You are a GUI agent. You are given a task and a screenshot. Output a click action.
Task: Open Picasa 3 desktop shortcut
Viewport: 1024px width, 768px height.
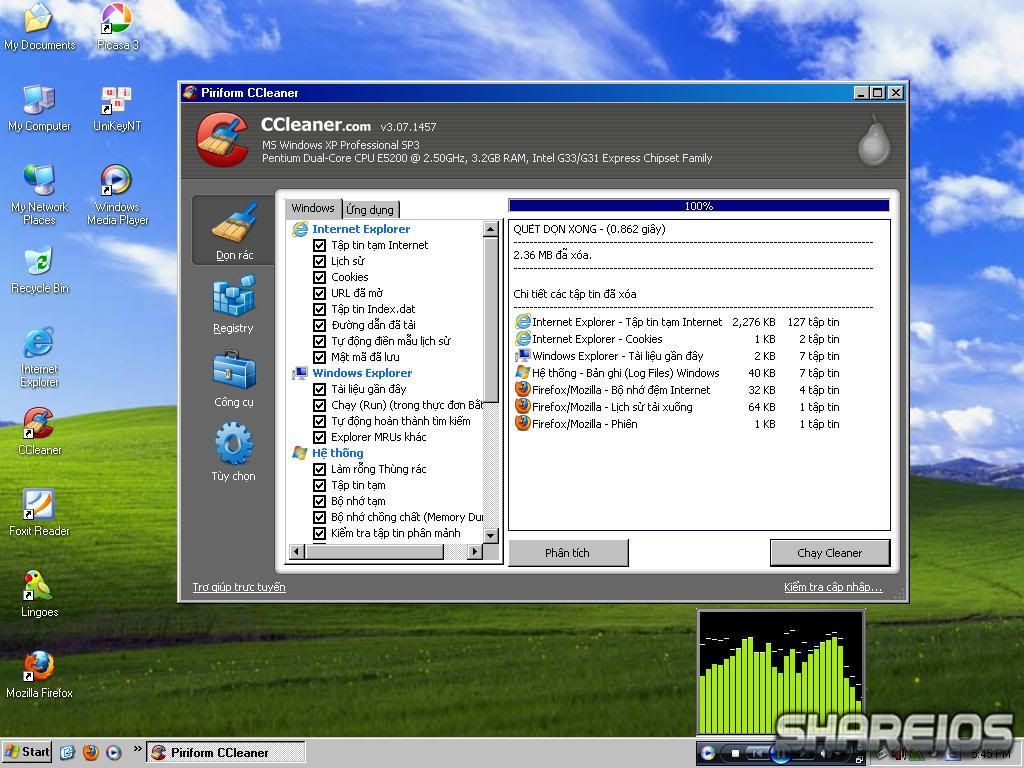coord(118,26)
